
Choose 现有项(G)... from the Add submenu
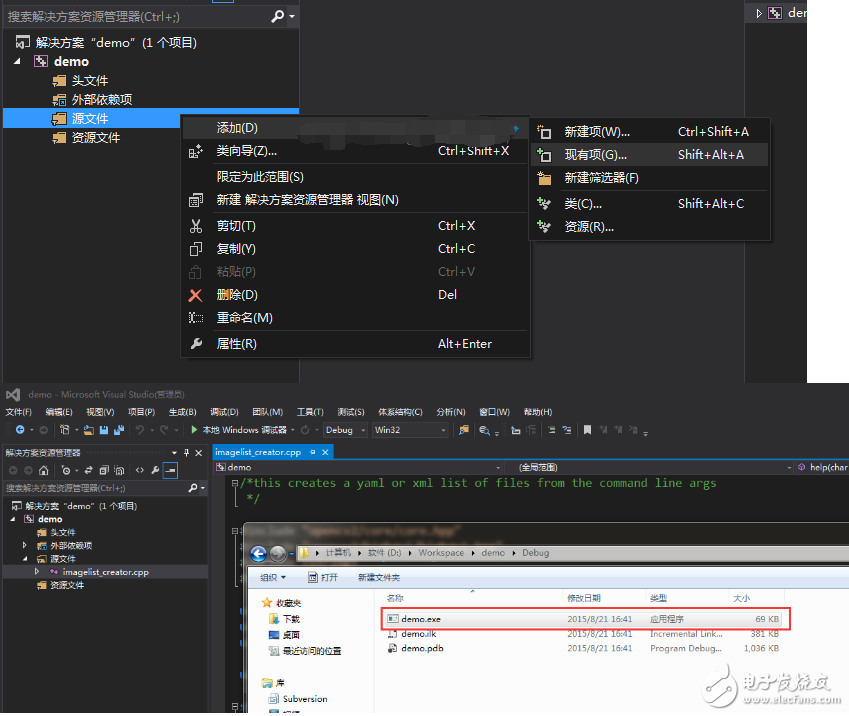tap(595, 155)
